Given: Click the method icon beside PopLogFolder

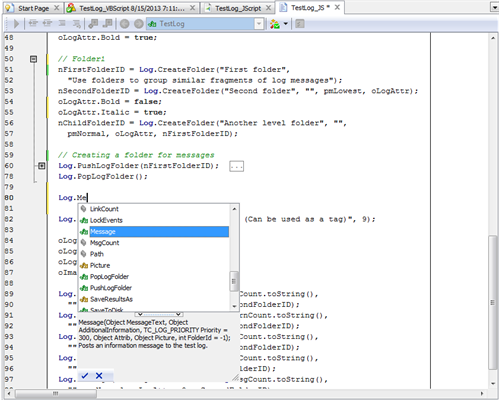Looking at the screenshot, I should 84,277.
